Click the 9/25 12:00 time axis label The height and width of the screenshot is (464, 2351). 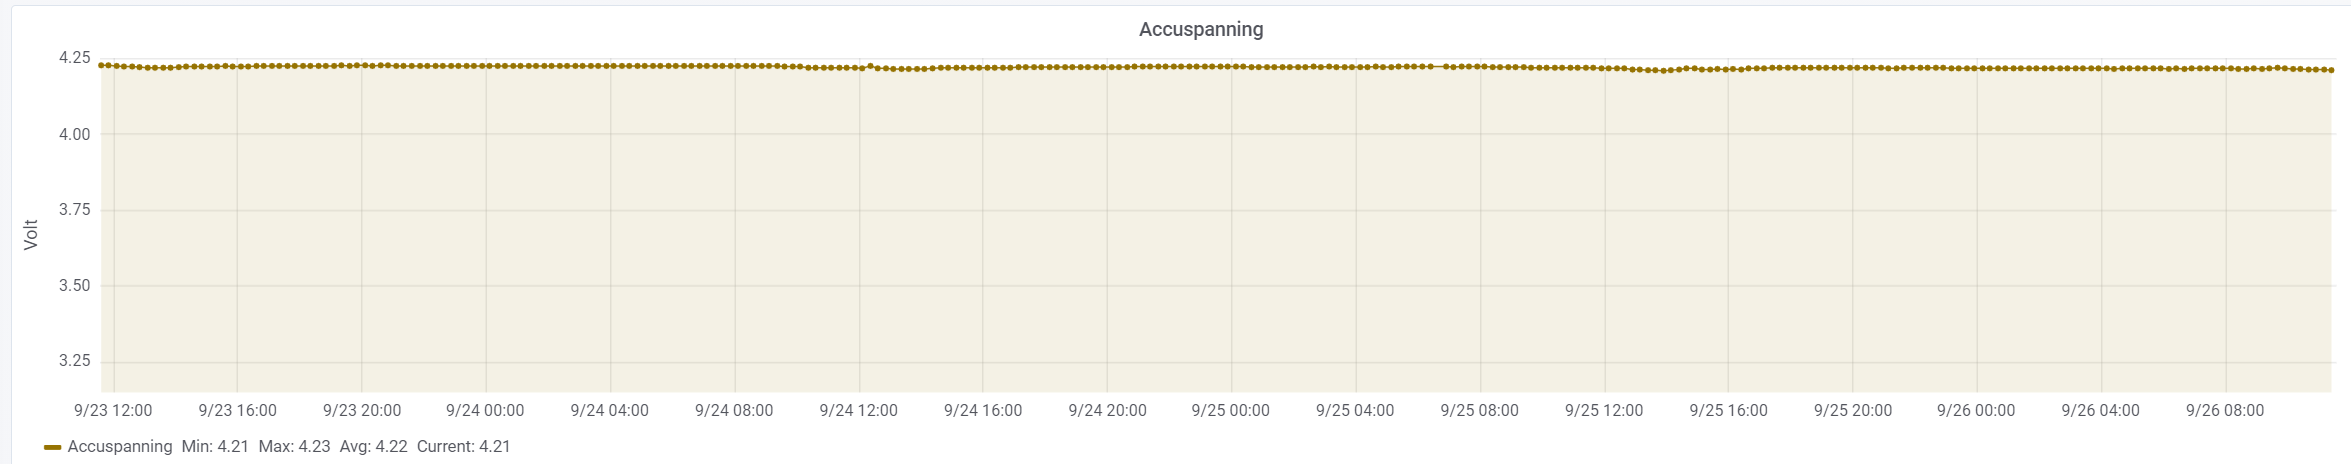1604,410
